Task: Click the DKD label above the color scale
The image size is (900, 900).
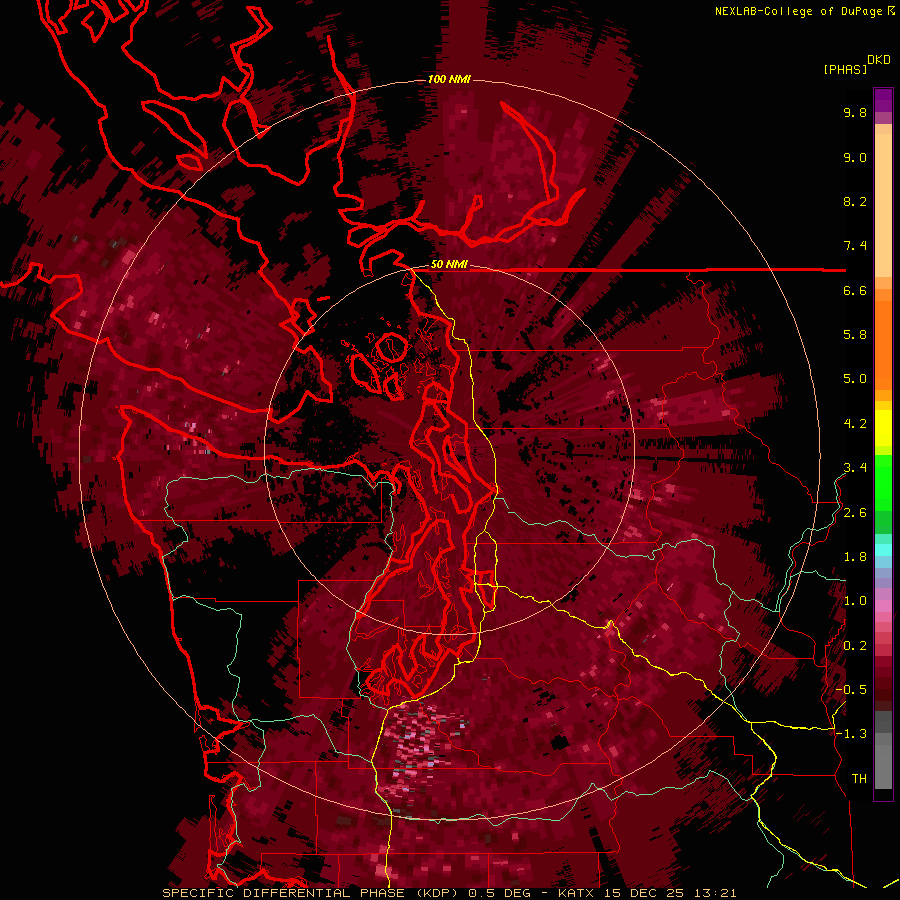Action: point(879,60)
